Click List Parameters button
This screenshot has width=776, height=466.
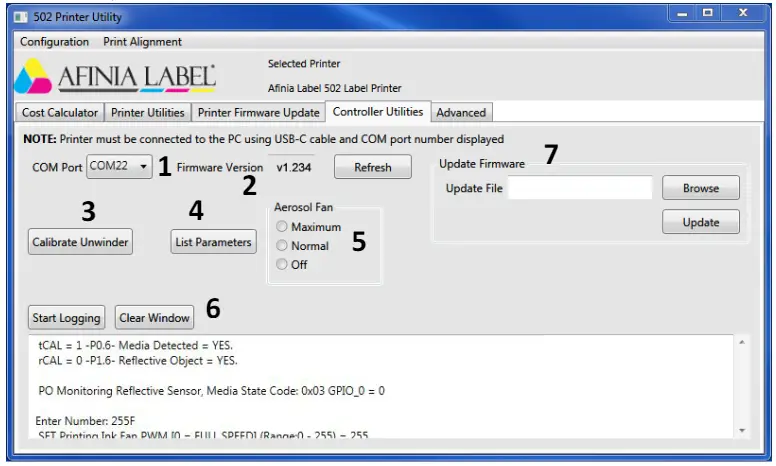pyautogui.click(x=212, y=242)
